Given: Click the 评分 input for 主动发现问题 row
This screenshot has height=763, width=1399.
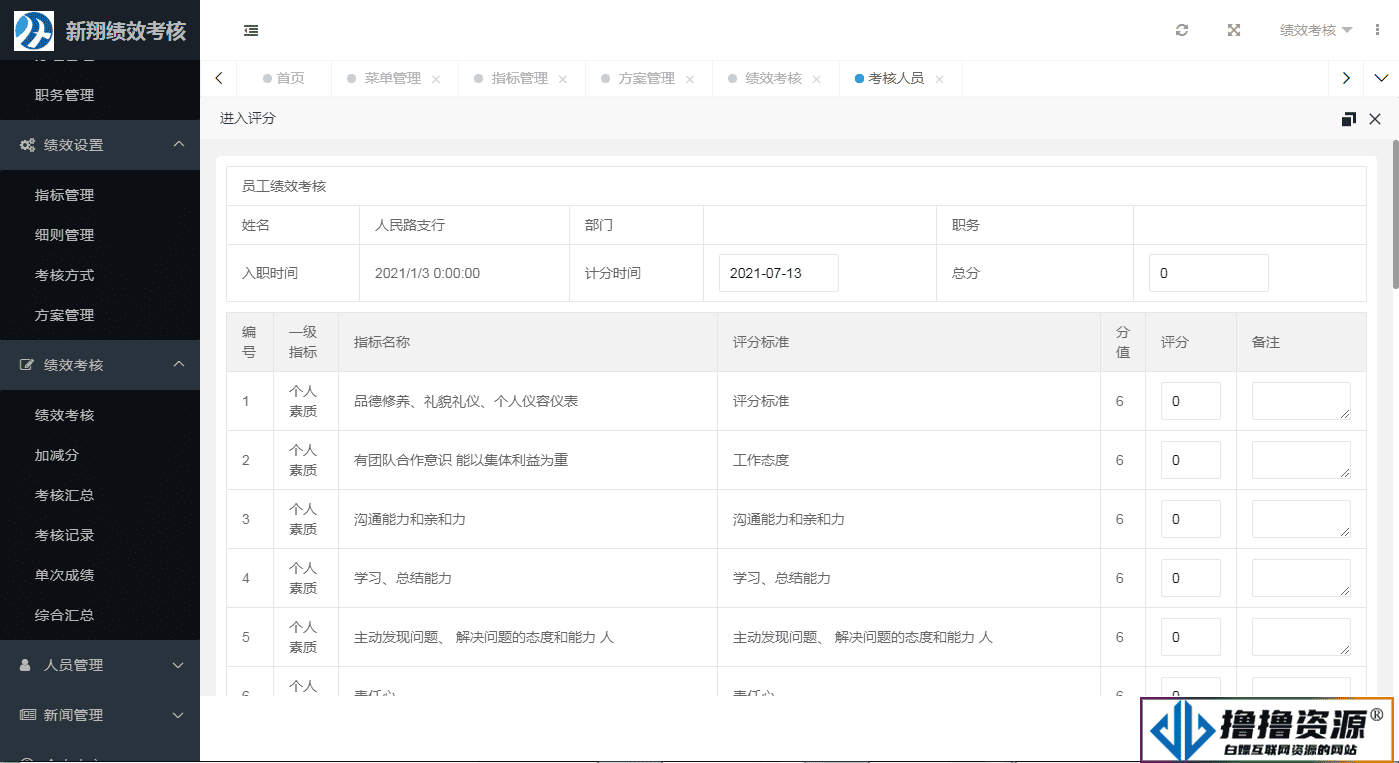Looking at the screenshot, I should (x=1191, y=637).
